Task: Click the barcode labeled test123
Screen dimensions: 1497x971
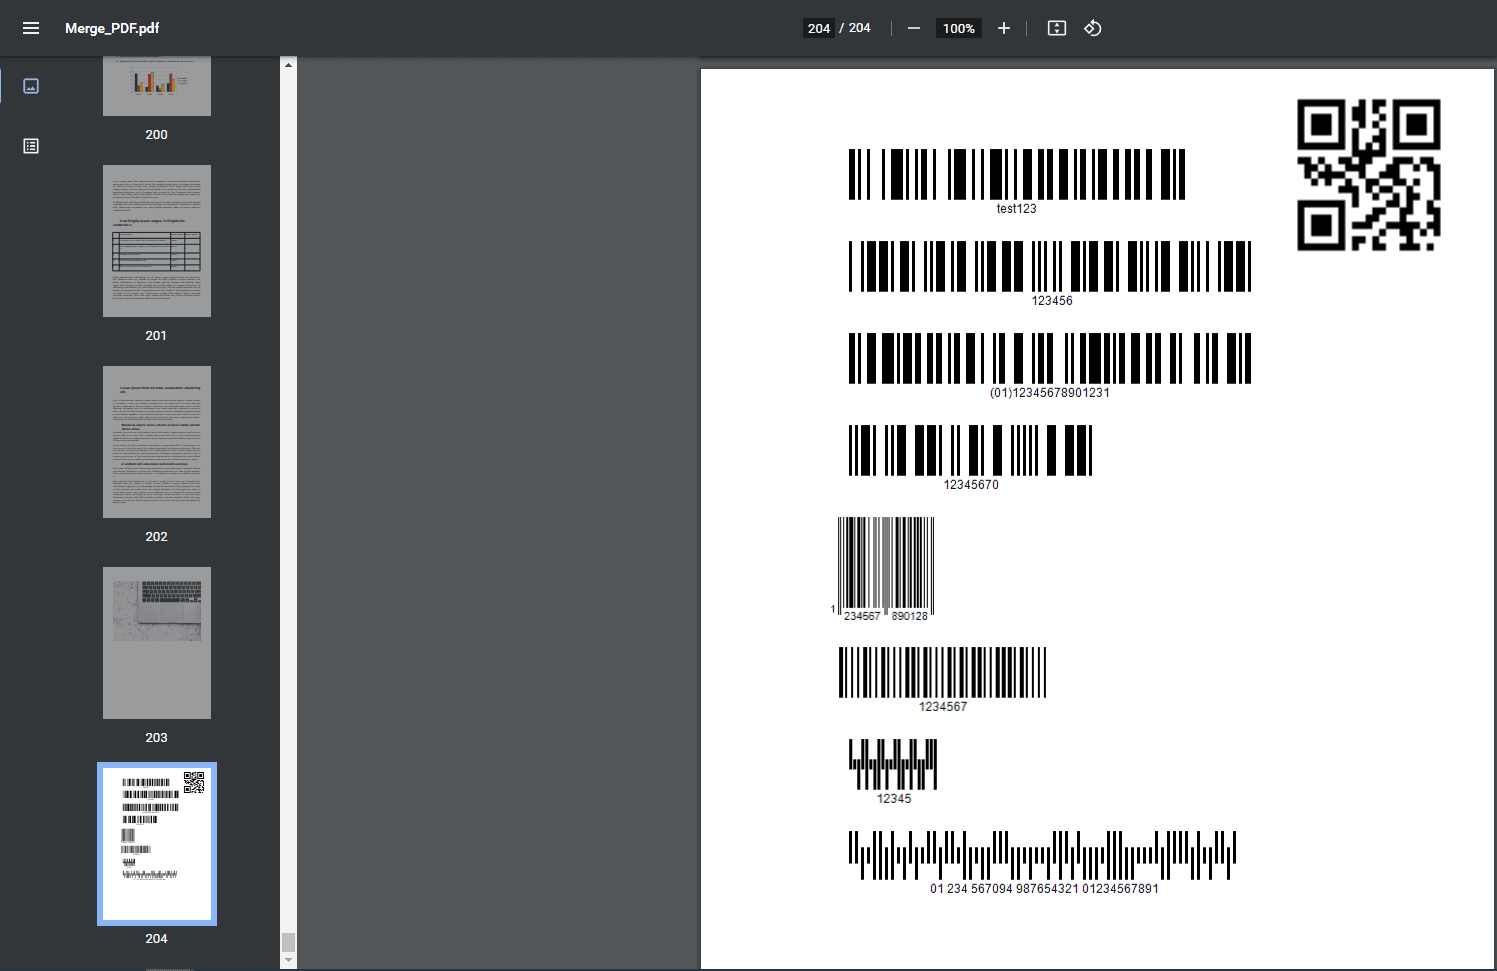Action: point(1016,175)
